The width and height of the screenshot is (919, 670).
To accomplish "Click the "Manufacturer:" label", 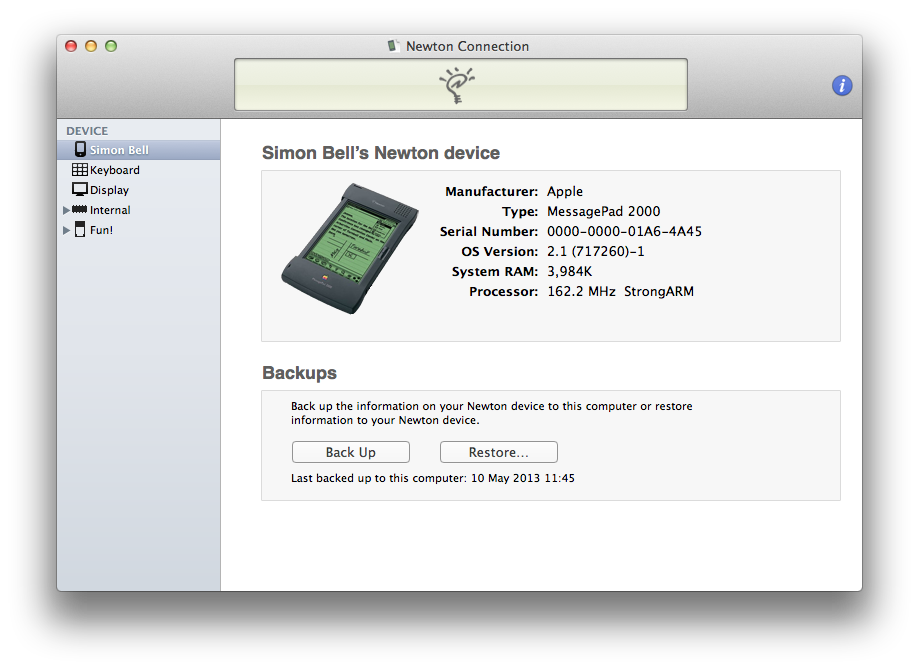I will [x=492, y=192].
